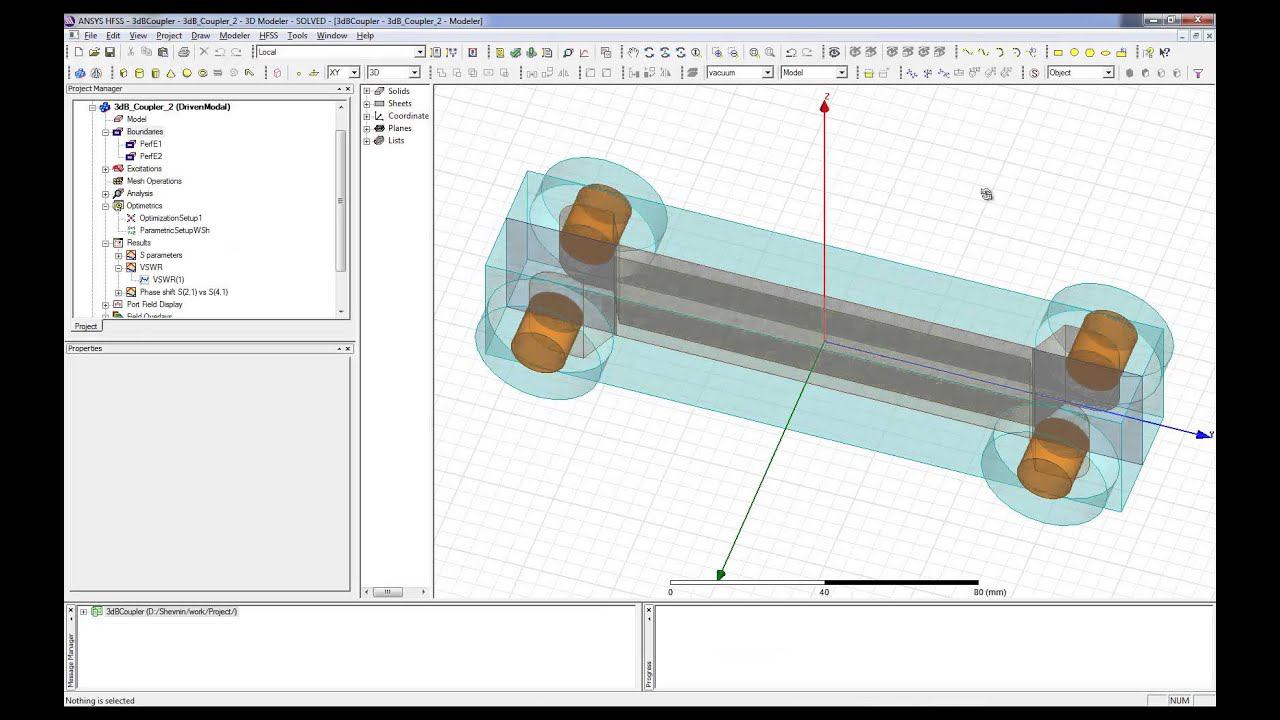This screenshot has width=1280, height=720.
Task: Select ParametricSetupWSh in the tree
Action: click(x=174, y=230)
